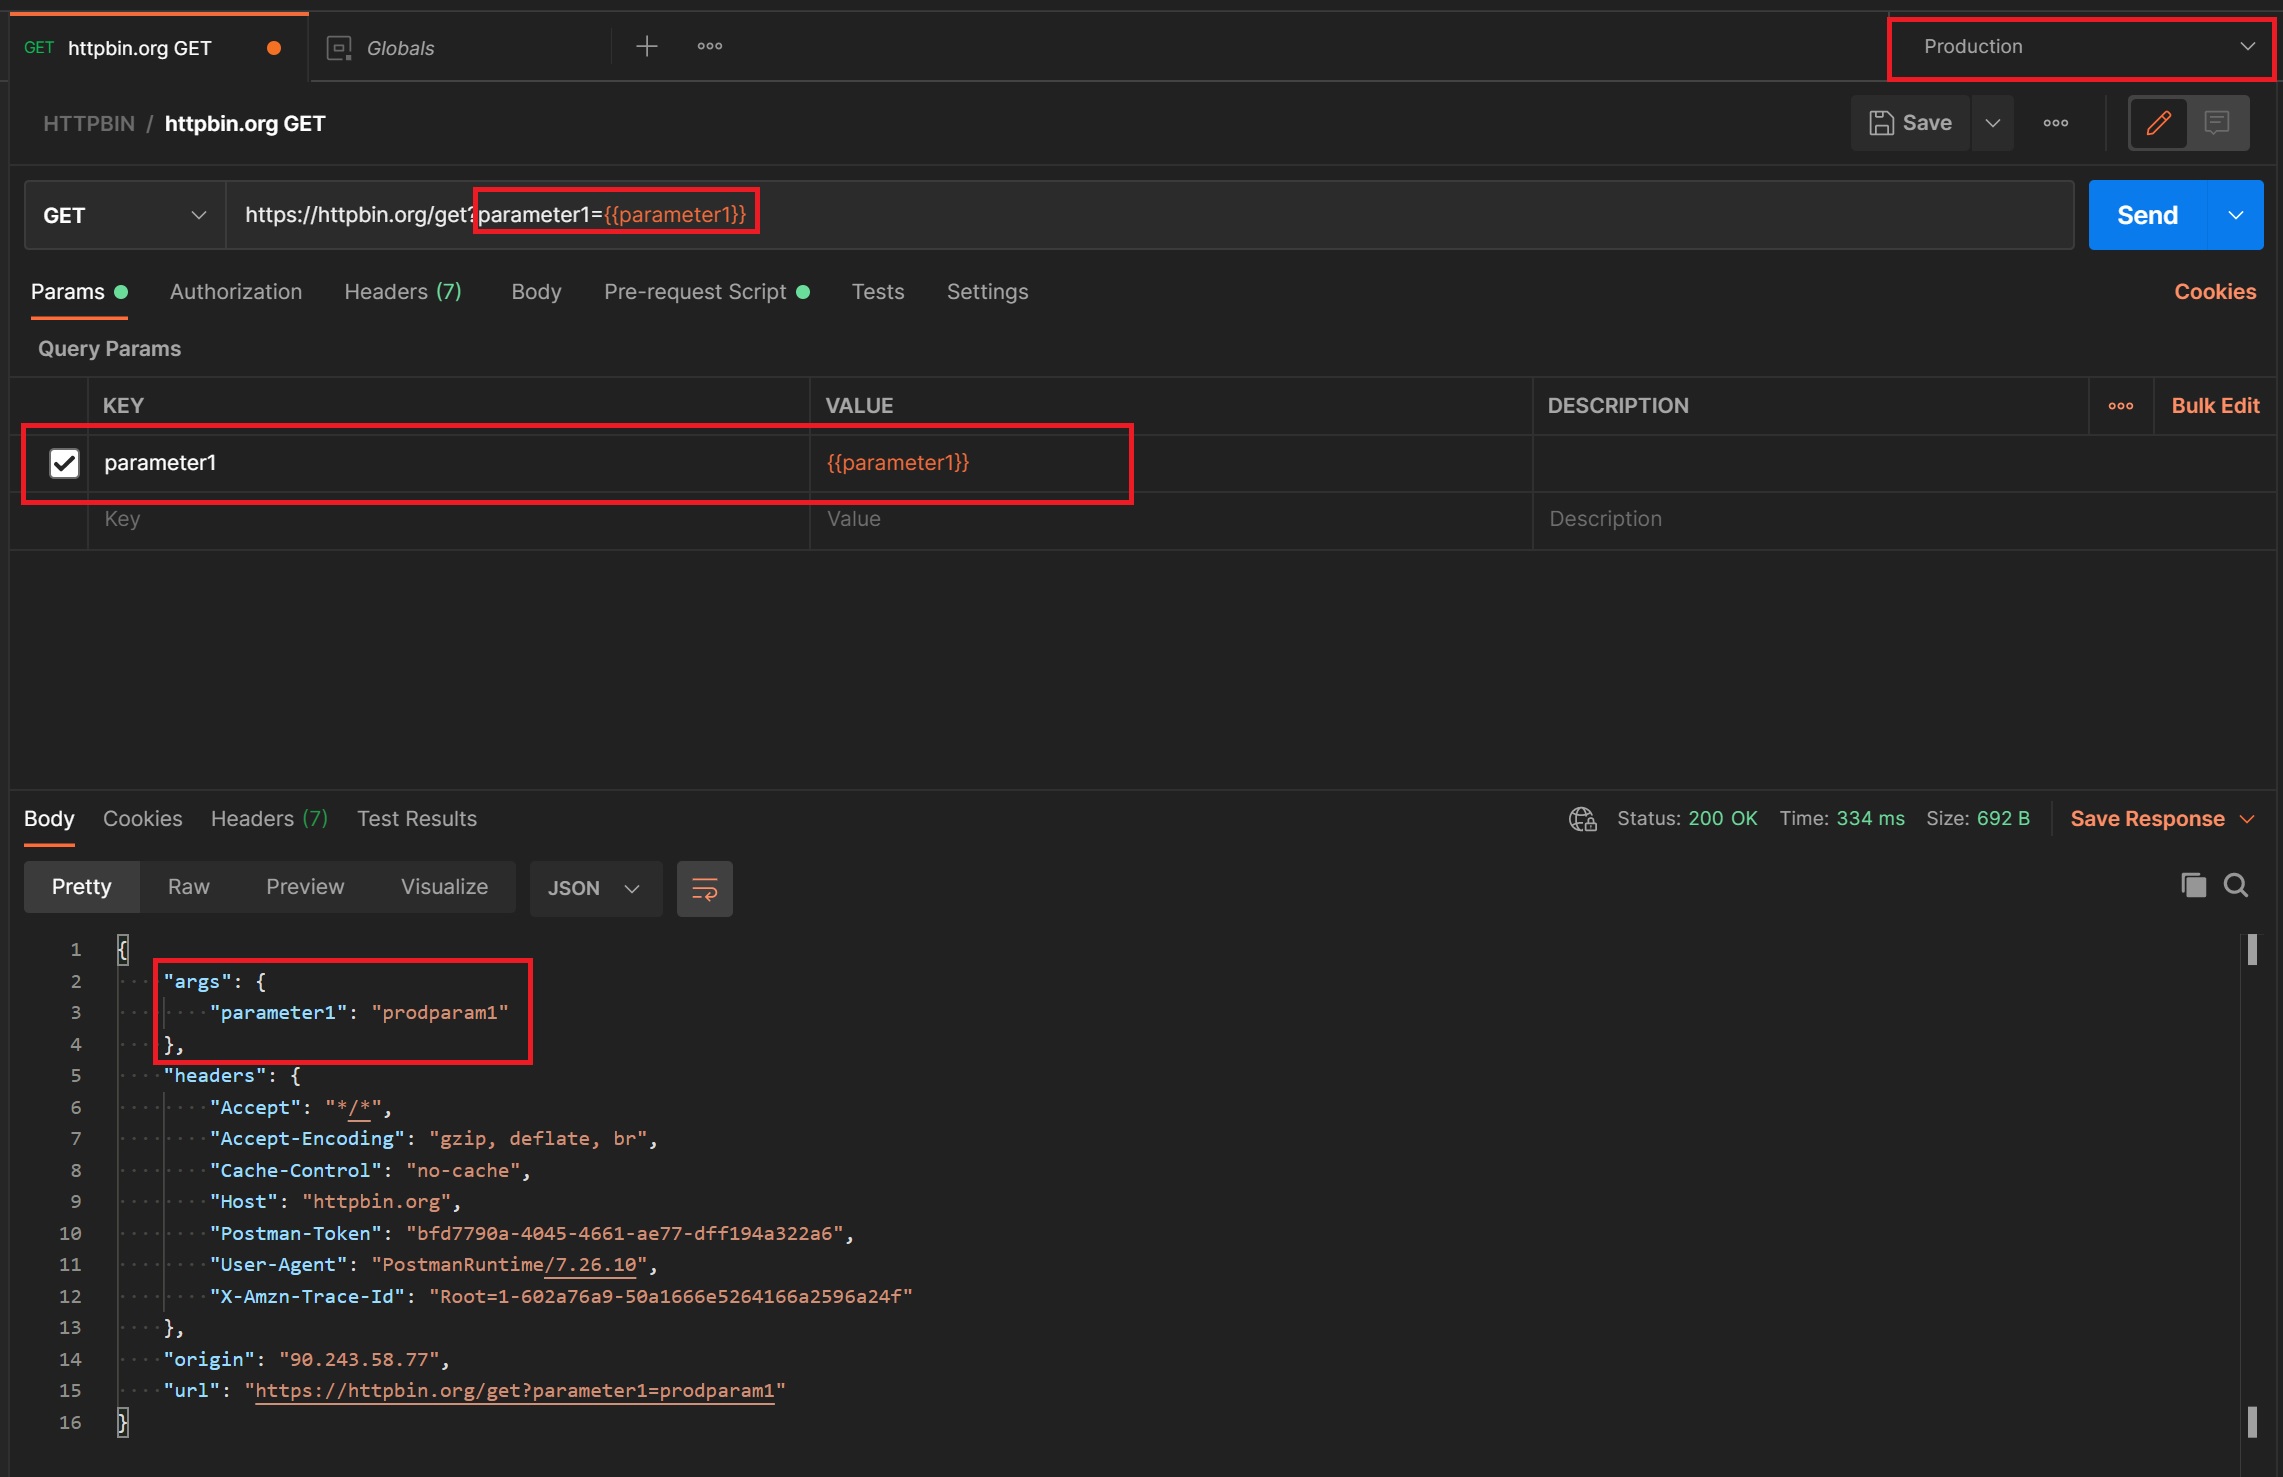The image size is (2283, 1477).
Task: Click the Bulk Edit link
Action: (2214, 406)
